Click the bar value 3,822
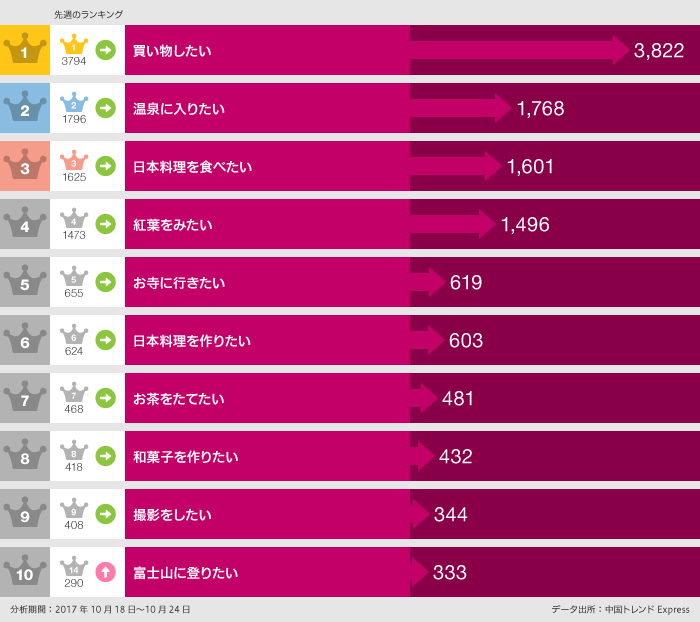This screenshot has height=622, width=700. [658, 51]
